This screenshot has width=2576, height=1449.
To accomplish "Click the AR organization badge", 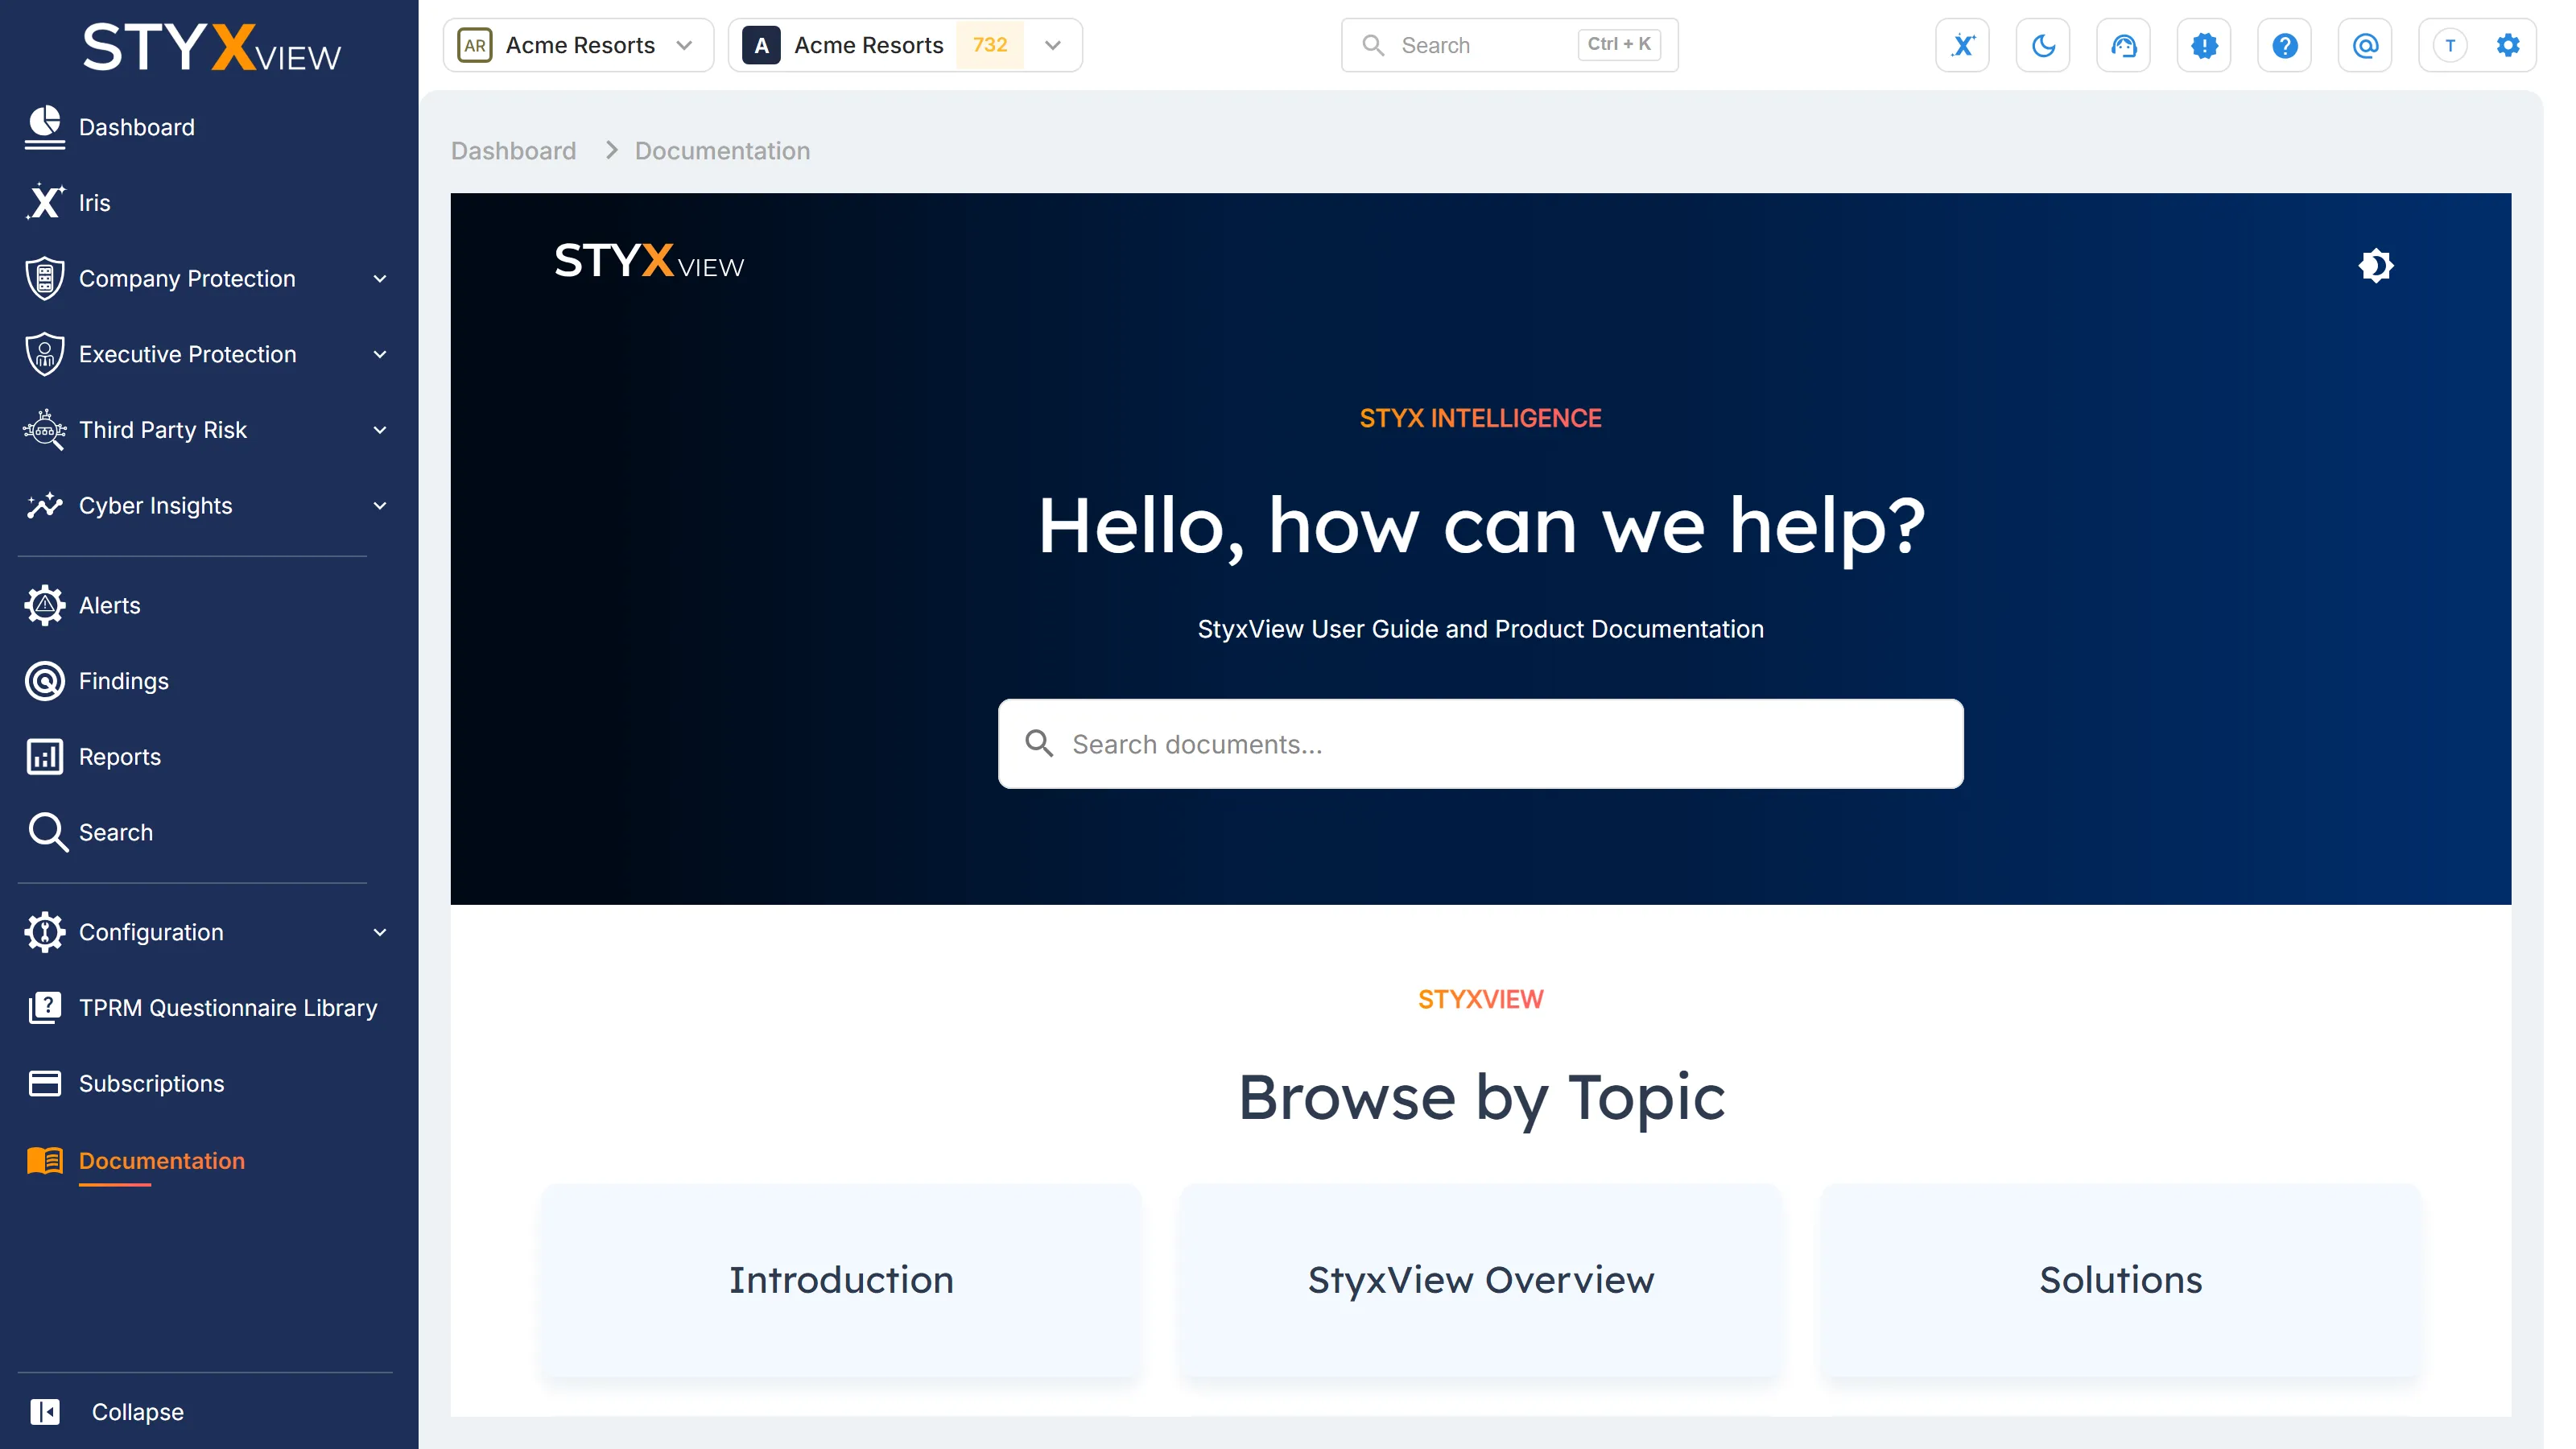I will 474,45.
